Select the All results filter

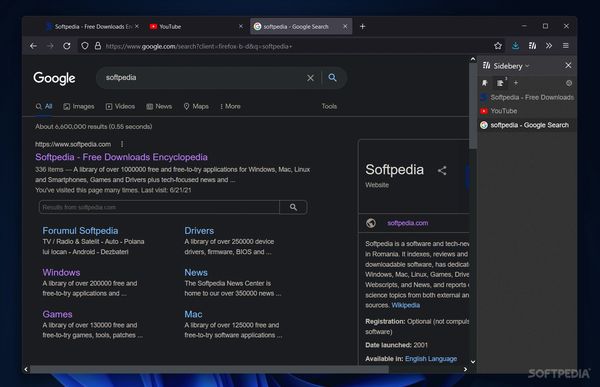44,106
